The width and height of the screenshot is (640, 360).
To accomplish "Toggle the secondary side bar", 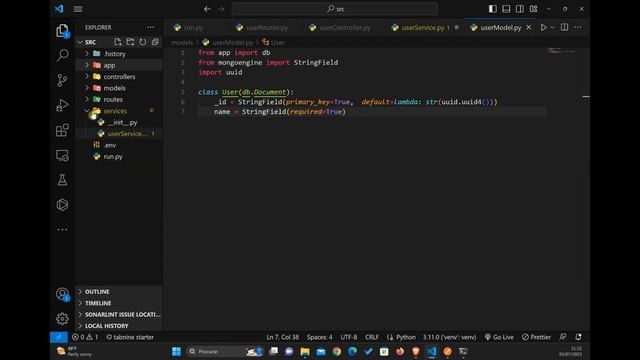I will point(520,9).
